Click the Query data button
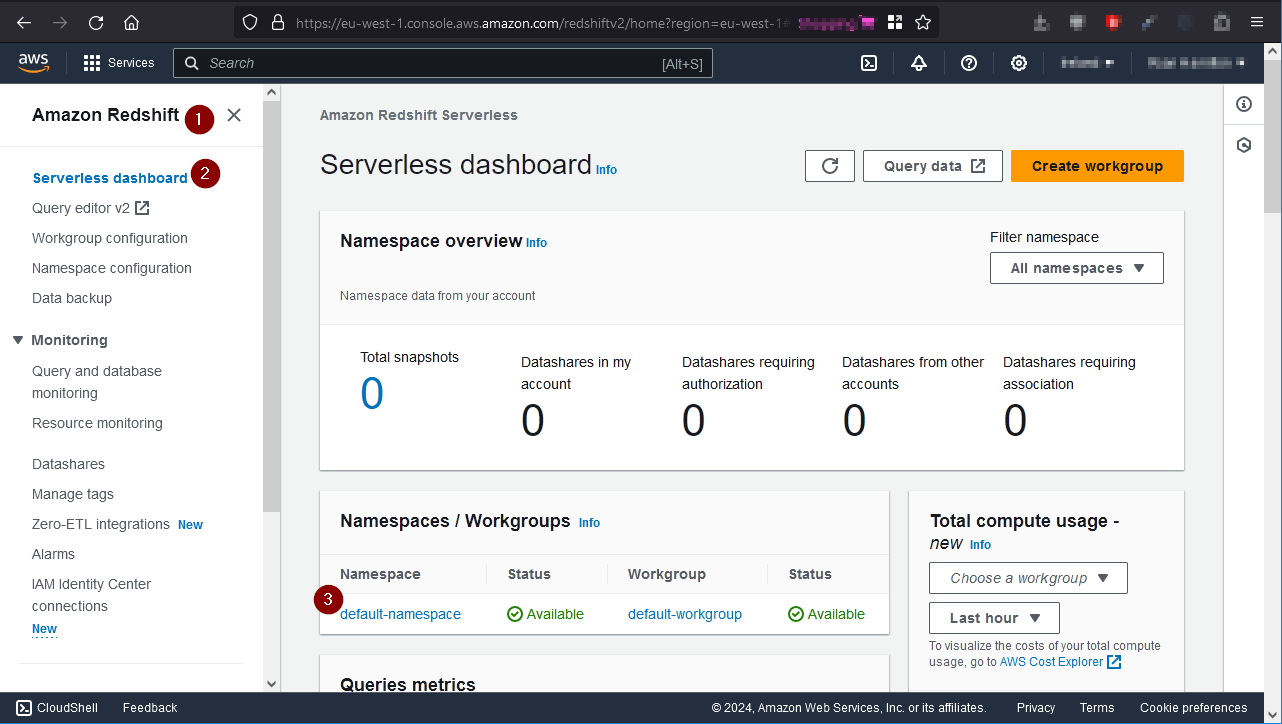Screen dimensions: 1282x724 click(x=933, y=166)
